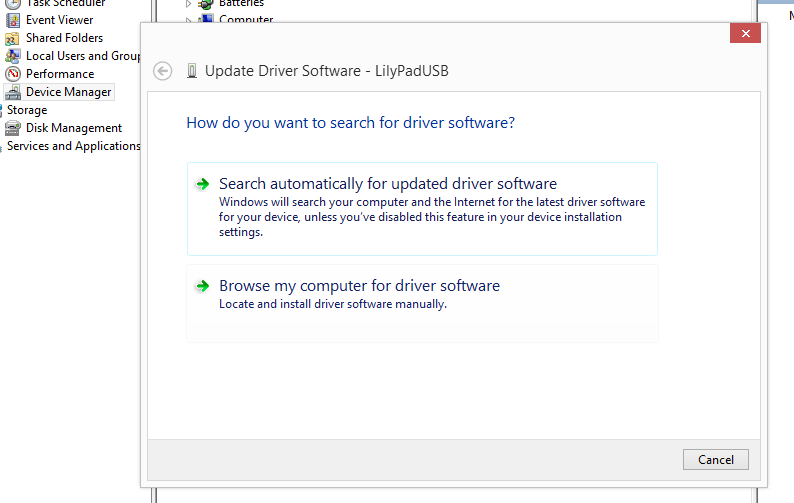
Task: Click the Shared Folders icon
Action: click(13, 38)
